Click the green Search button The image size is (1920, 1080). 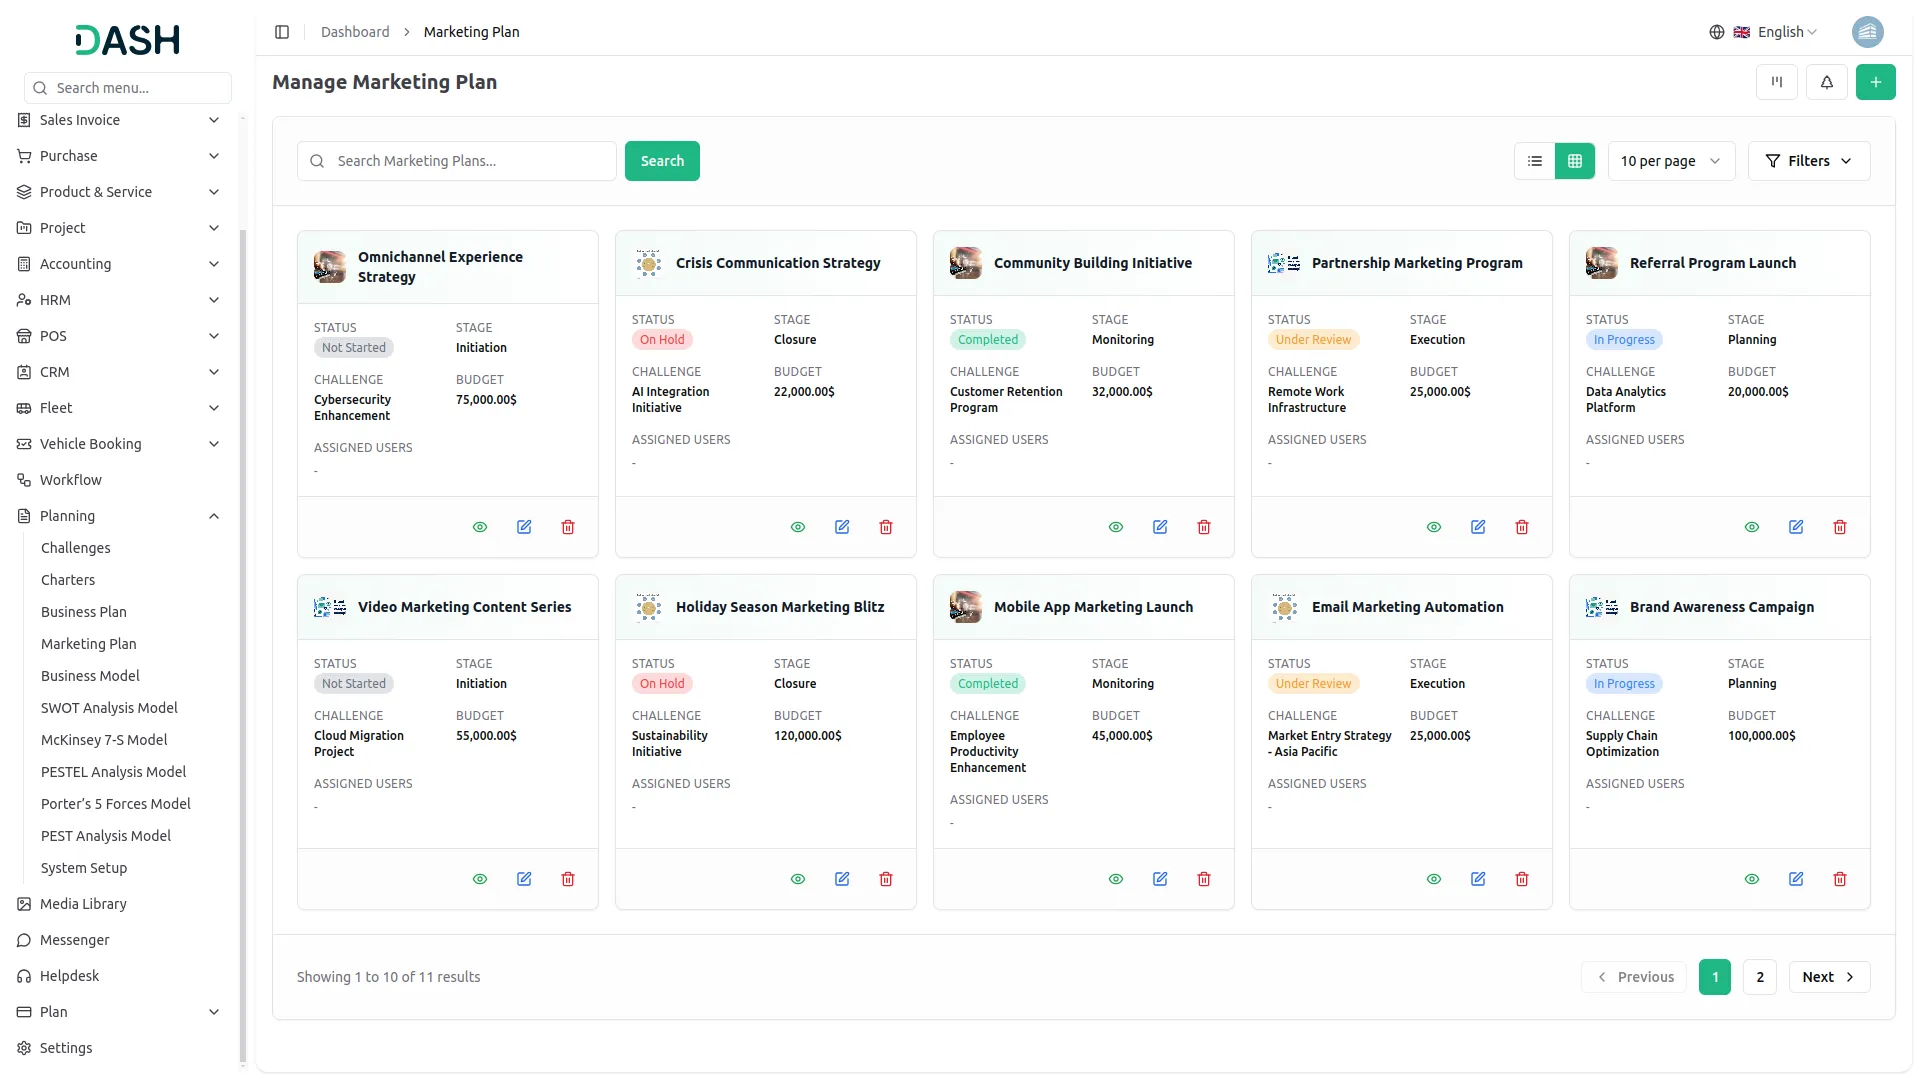[662, 161]
